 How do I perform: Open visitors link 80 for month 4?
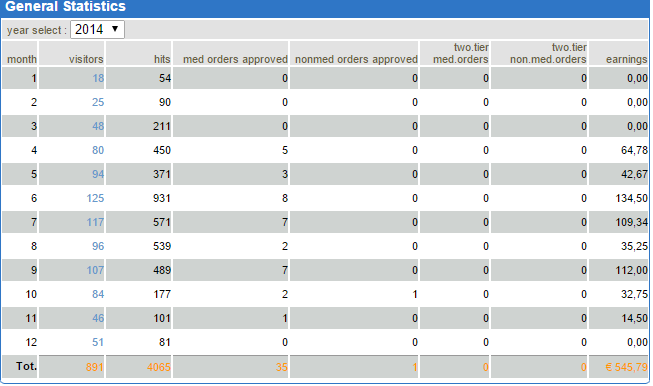point(98,150)
